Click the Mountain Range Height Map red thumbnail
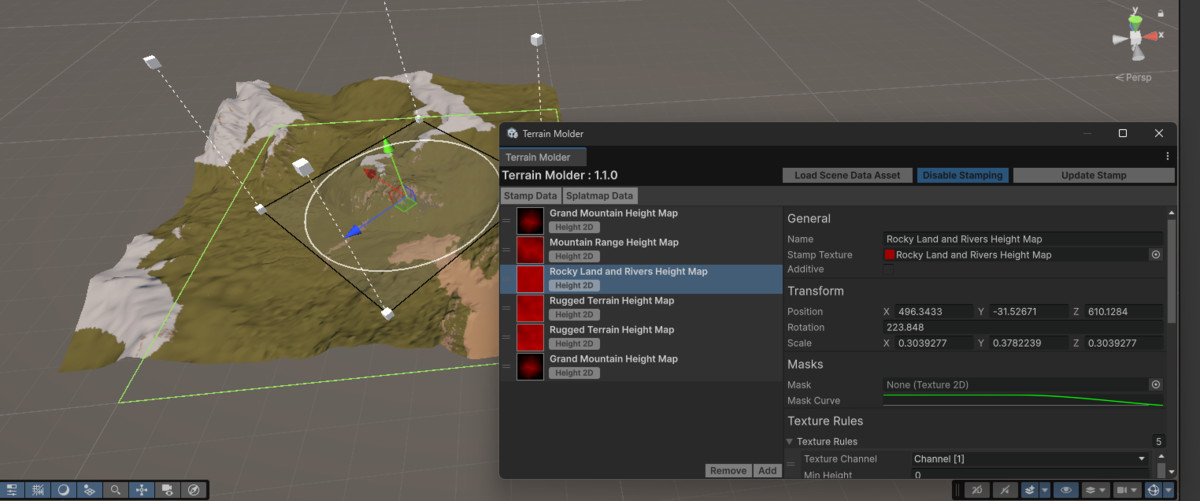 pos(531,250)
